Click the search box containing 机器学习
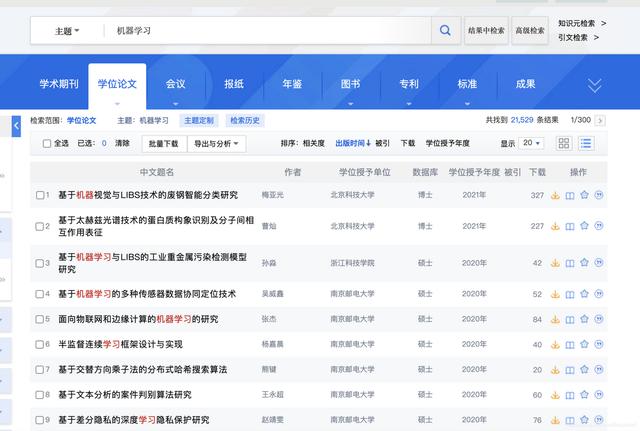640x431 pixels. click(267, 31)
